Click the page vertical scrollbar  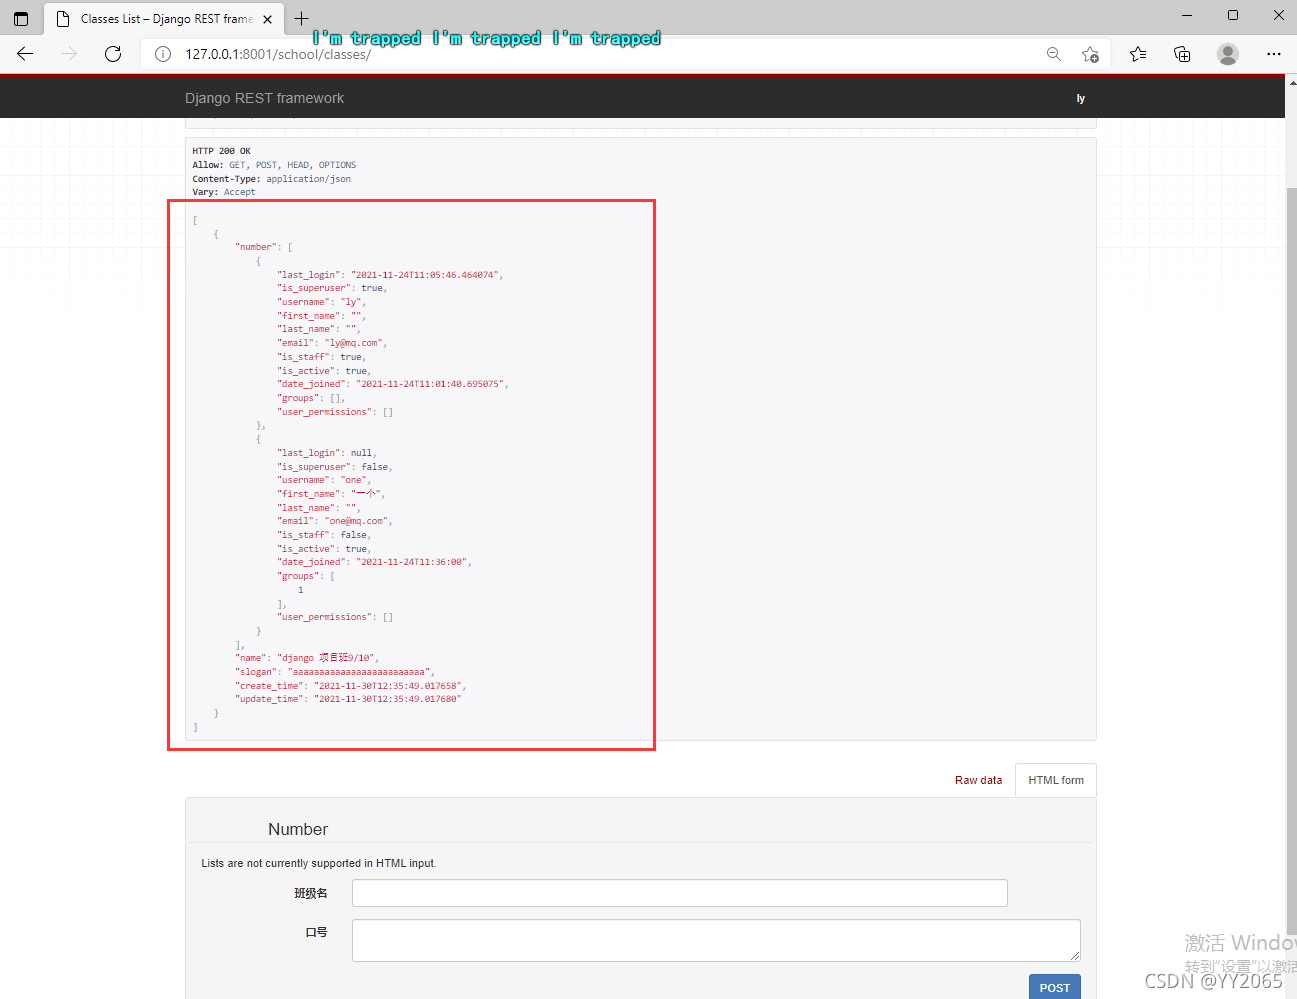pyautogui.click(x=1291, y=560)
